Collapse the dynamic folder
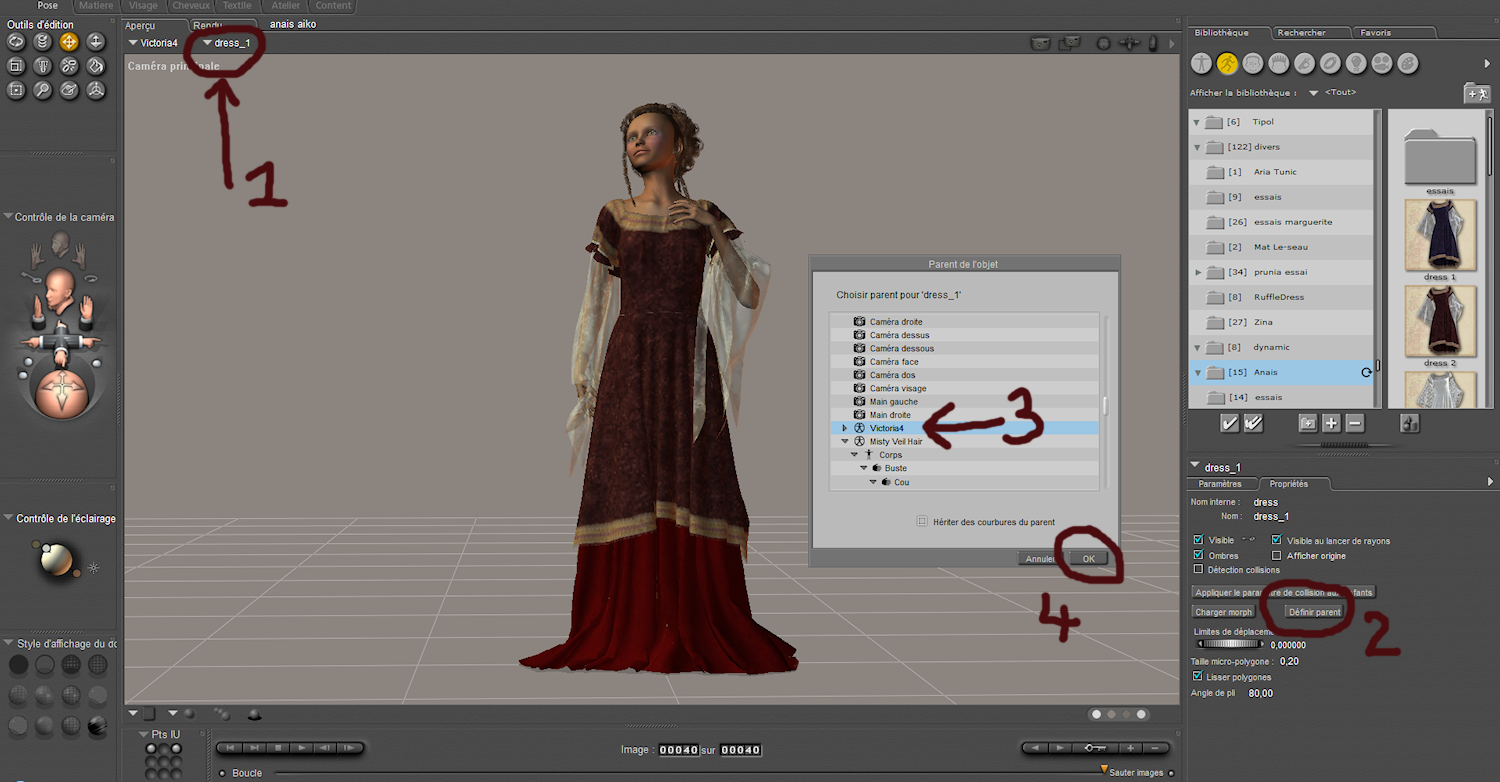1500x782 pixels. pyautogui.click(x=1197, y=347)
